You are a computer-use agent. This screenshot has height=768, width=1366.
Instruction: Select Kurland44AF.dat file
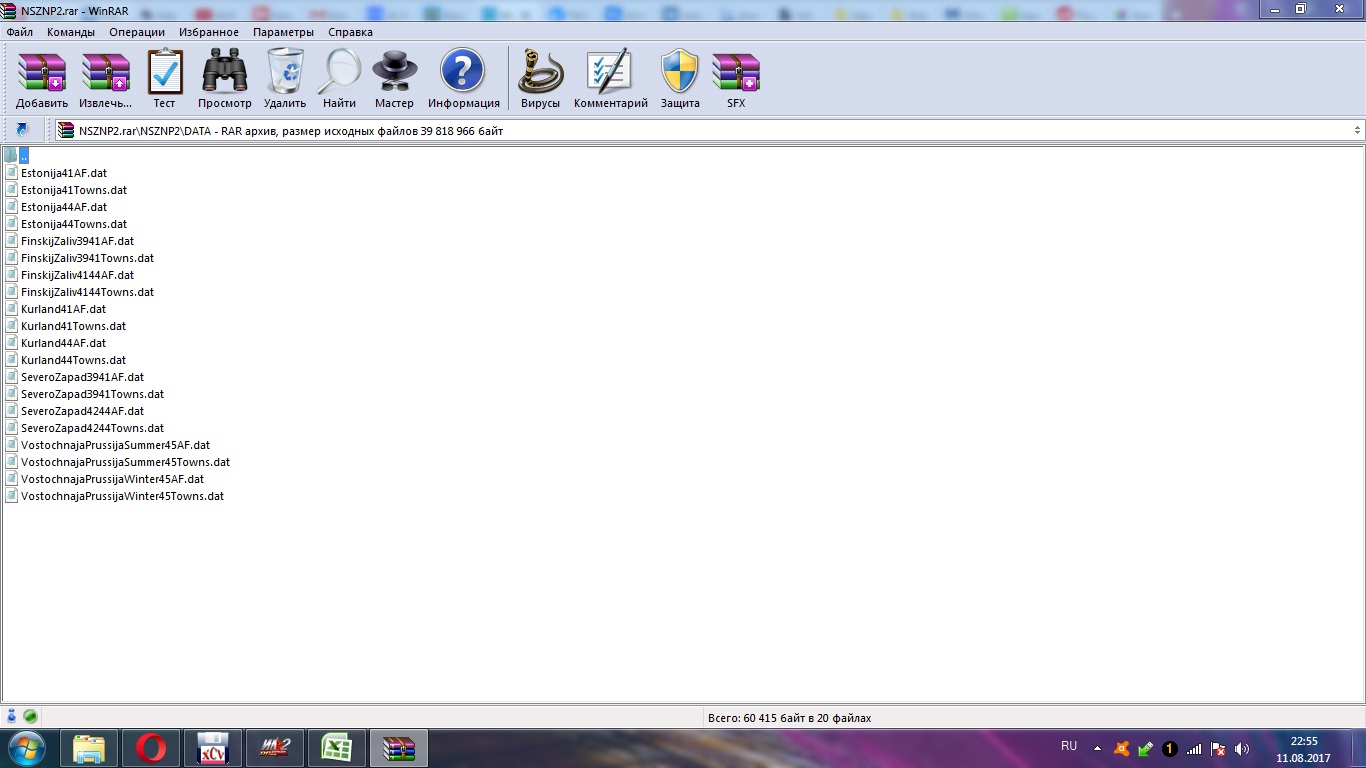pyautogui.click(x=63, y=343)
